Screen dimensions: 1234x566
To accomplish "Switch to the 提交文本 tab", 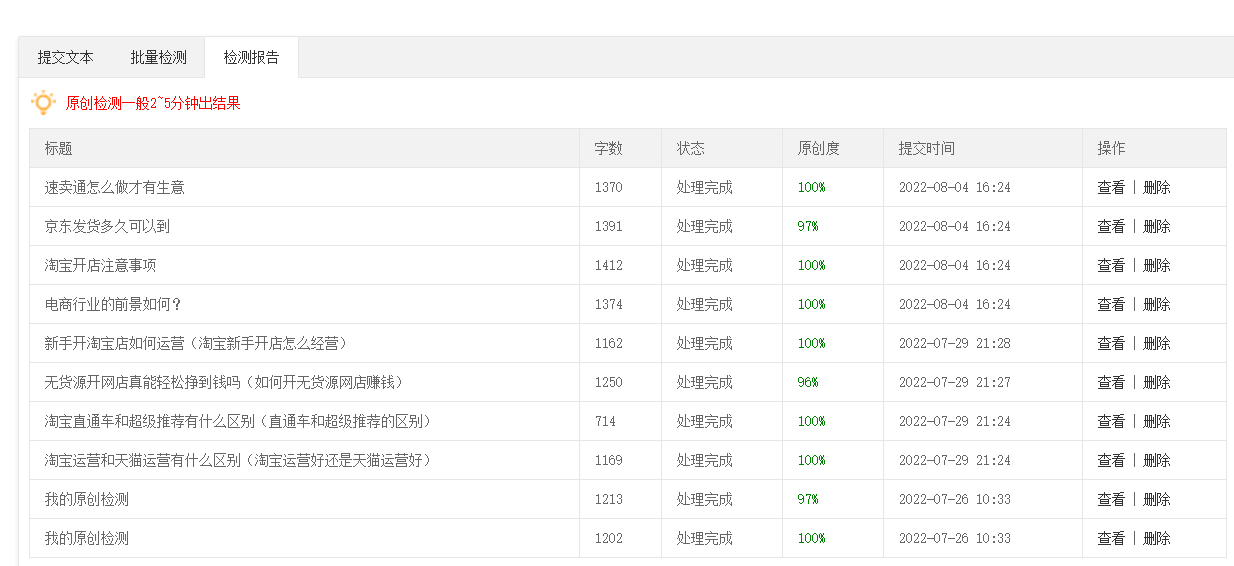I will (x=66, y=57).
